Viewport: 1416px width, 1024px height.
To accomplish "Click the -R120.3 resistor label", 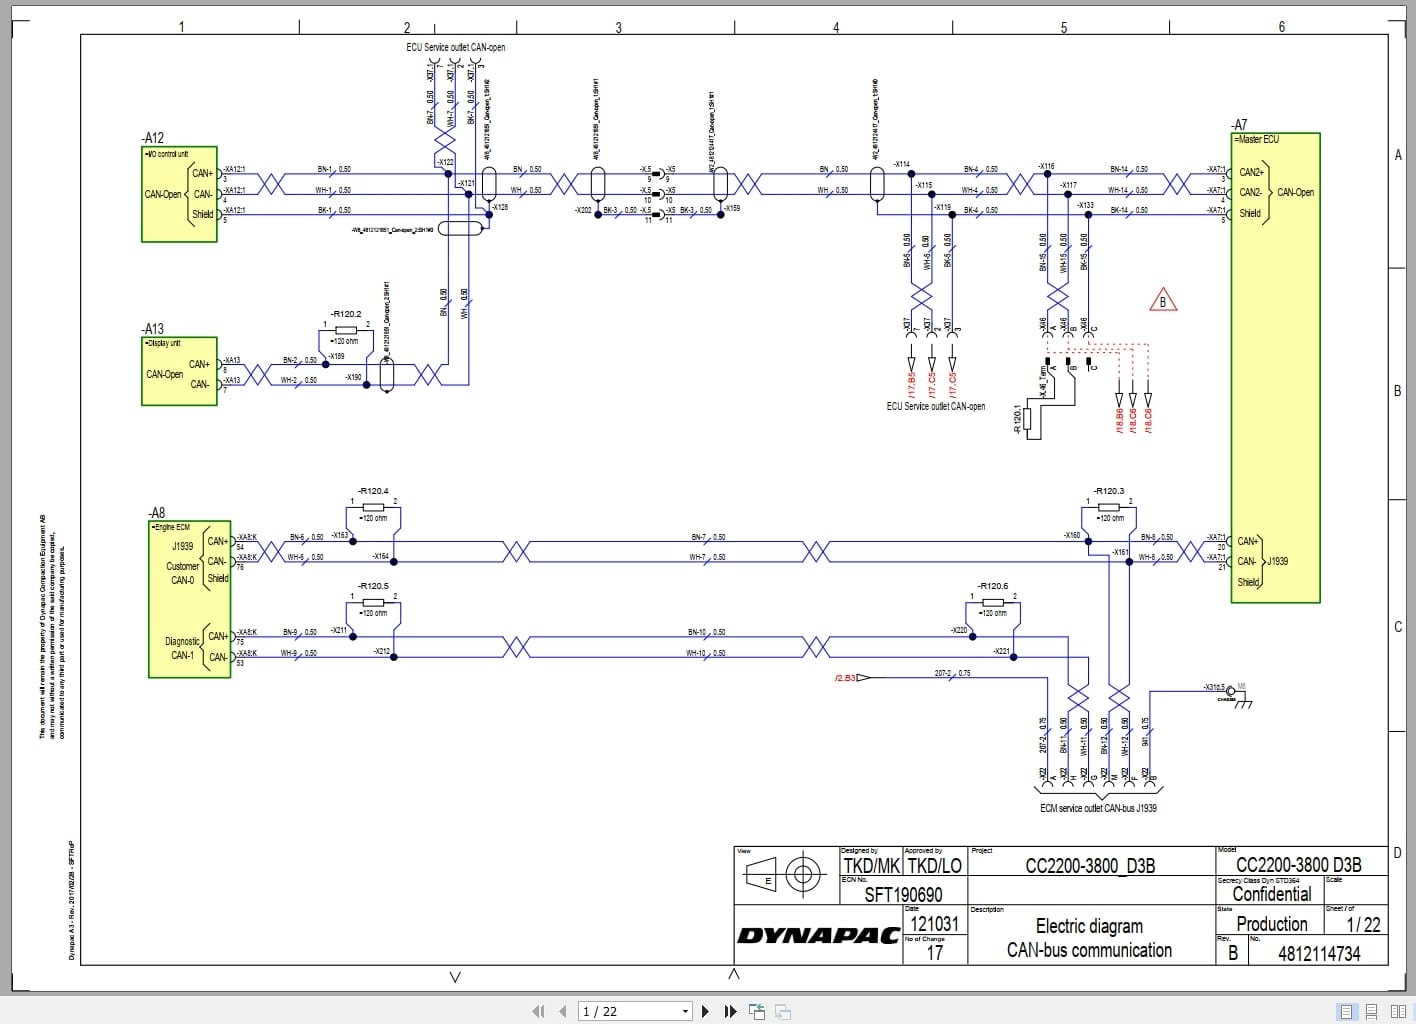I will (x=1109, y=491).
